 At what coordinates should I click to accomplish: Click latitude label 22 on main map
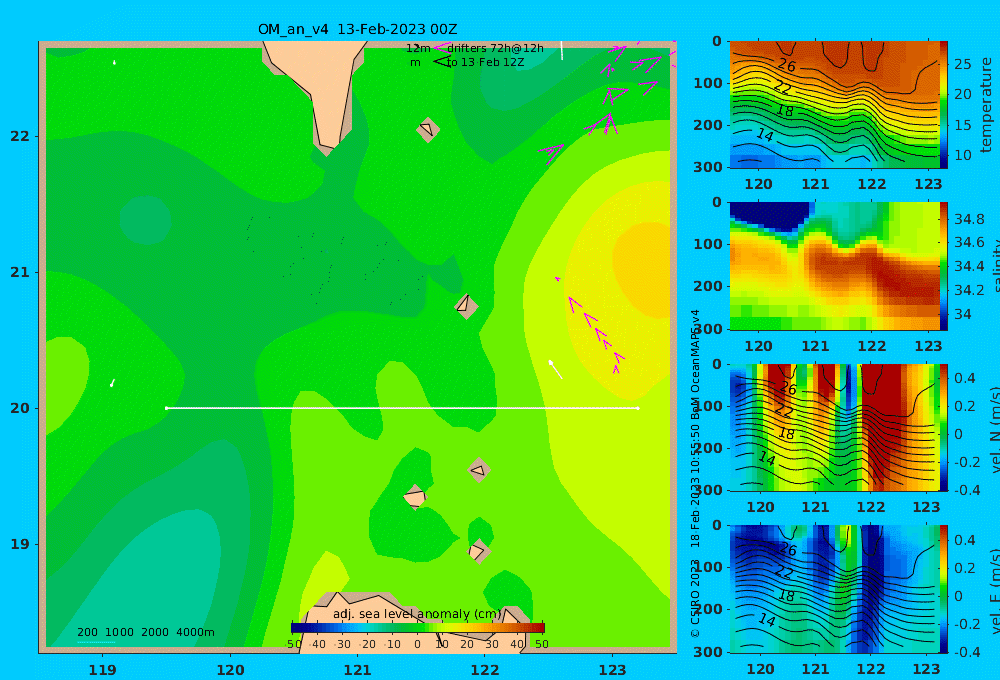(x=20, y=136)
